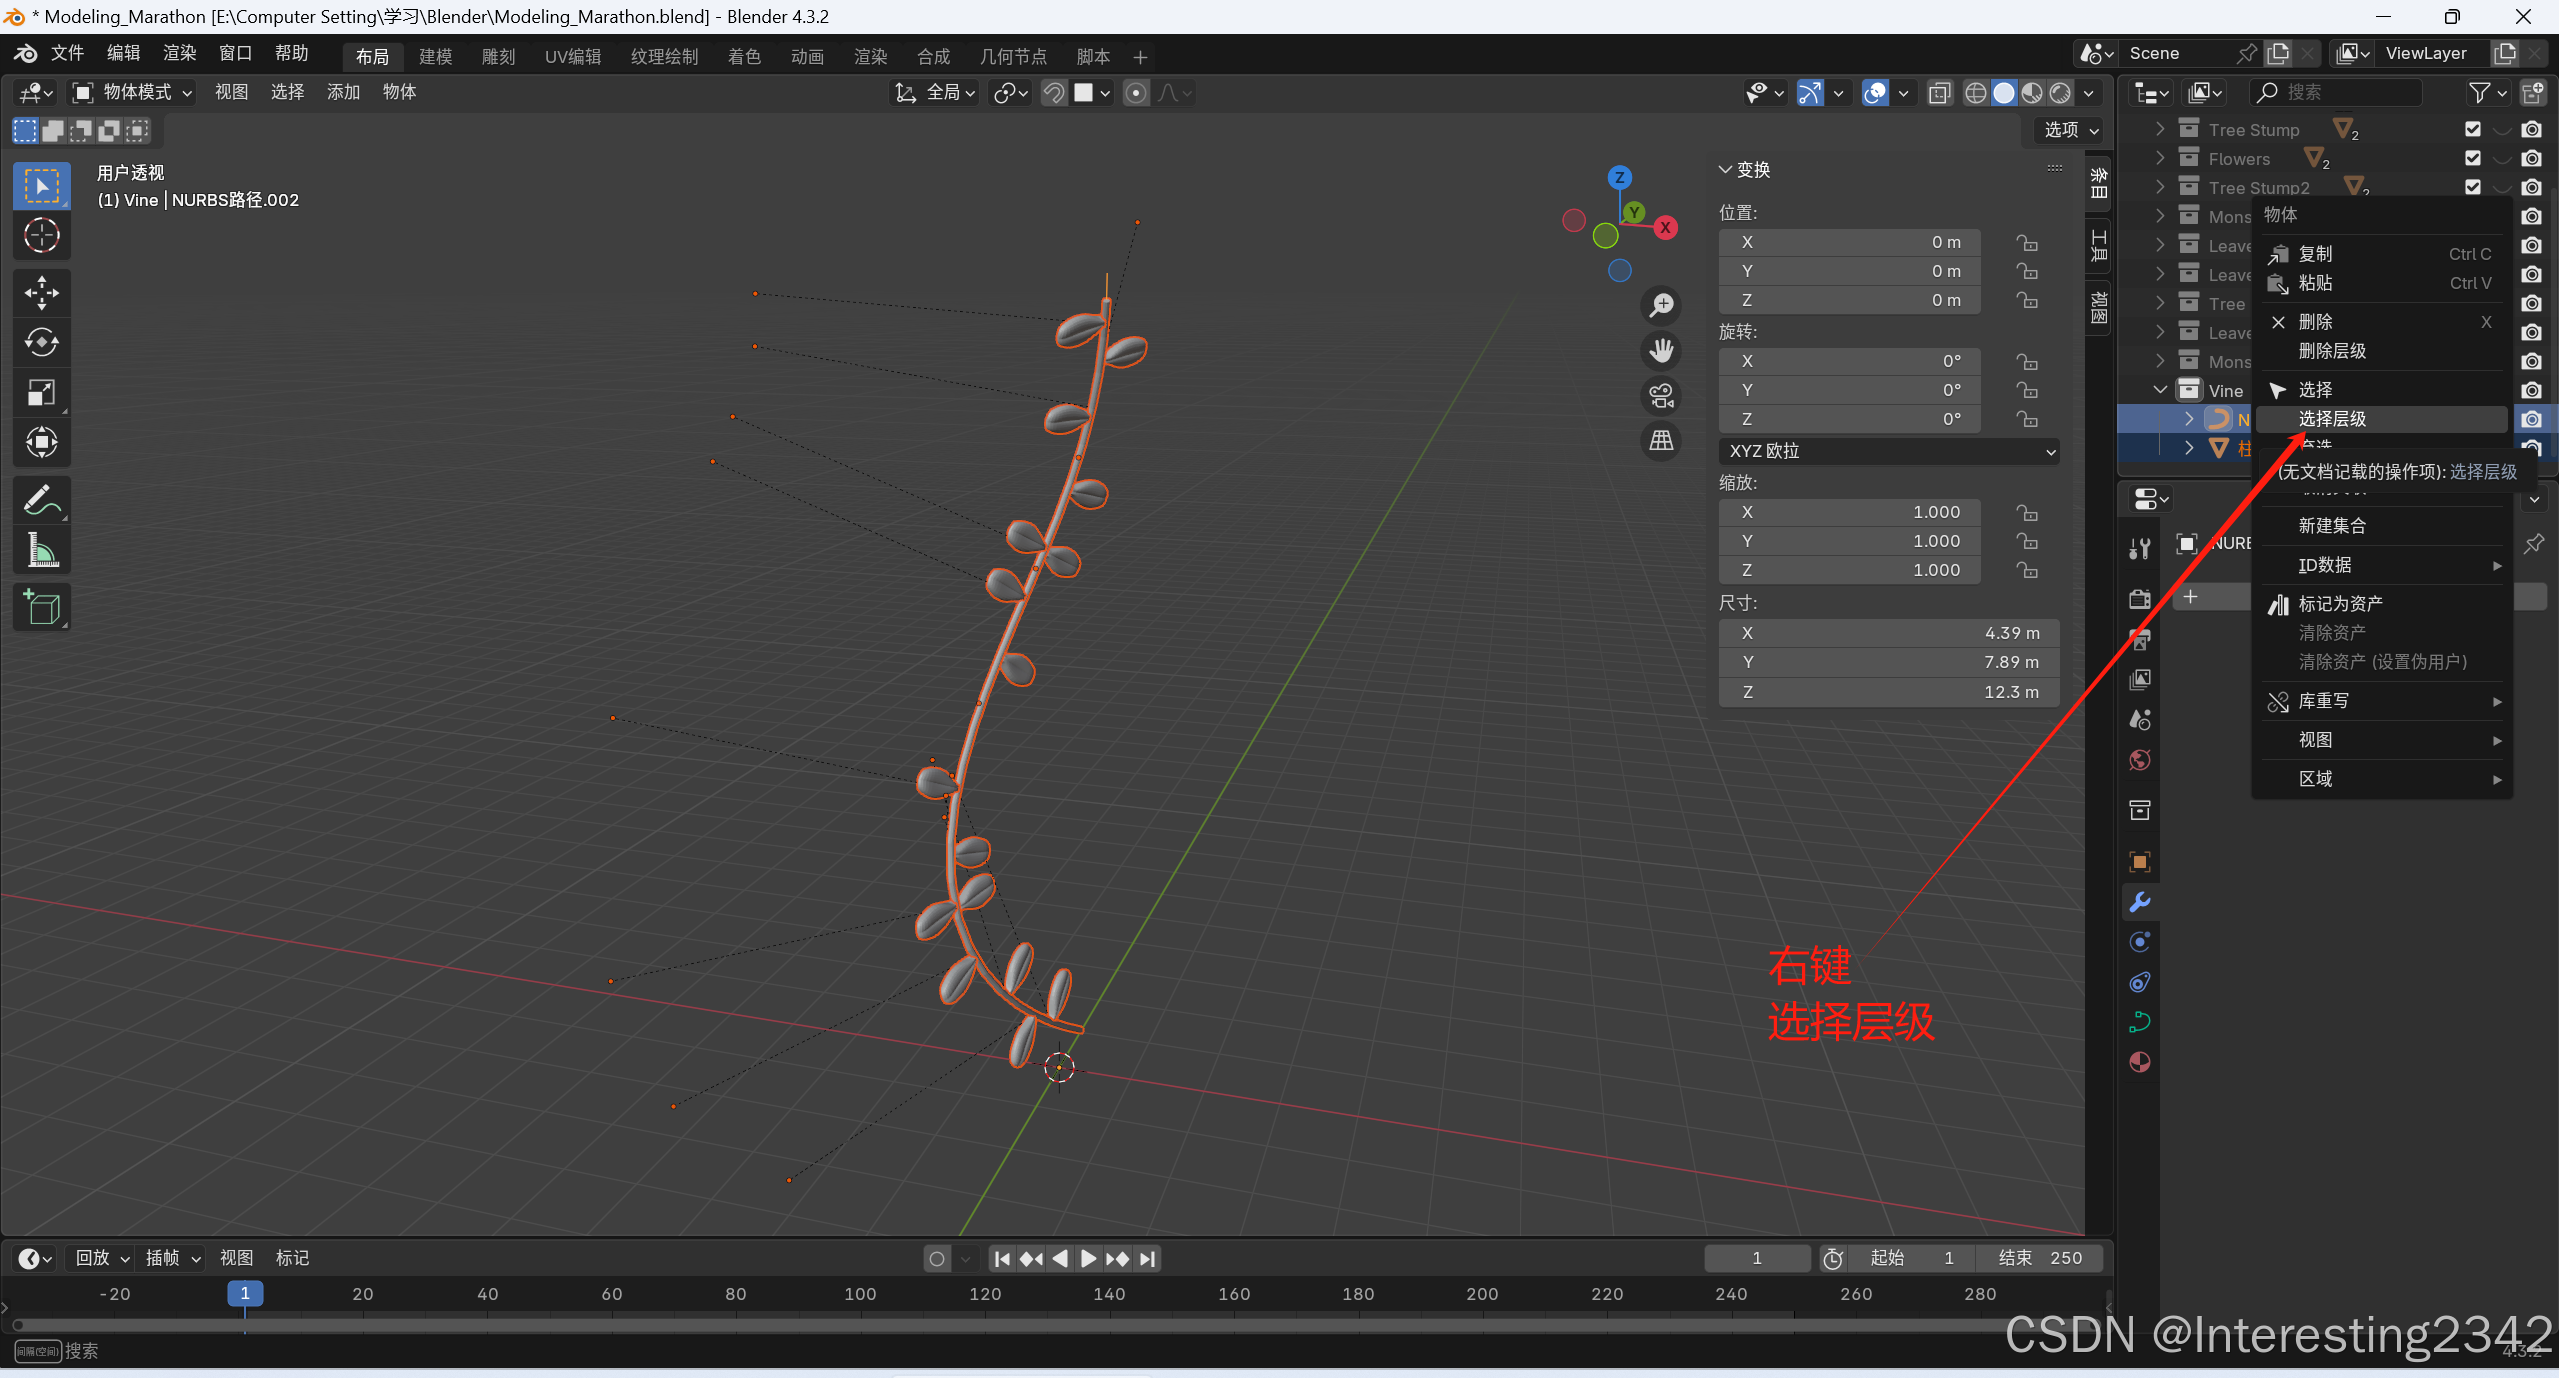Open Modifier properties wrench tab
This screenshot has width=2559, height=1378.
[x=2139, y=902]
